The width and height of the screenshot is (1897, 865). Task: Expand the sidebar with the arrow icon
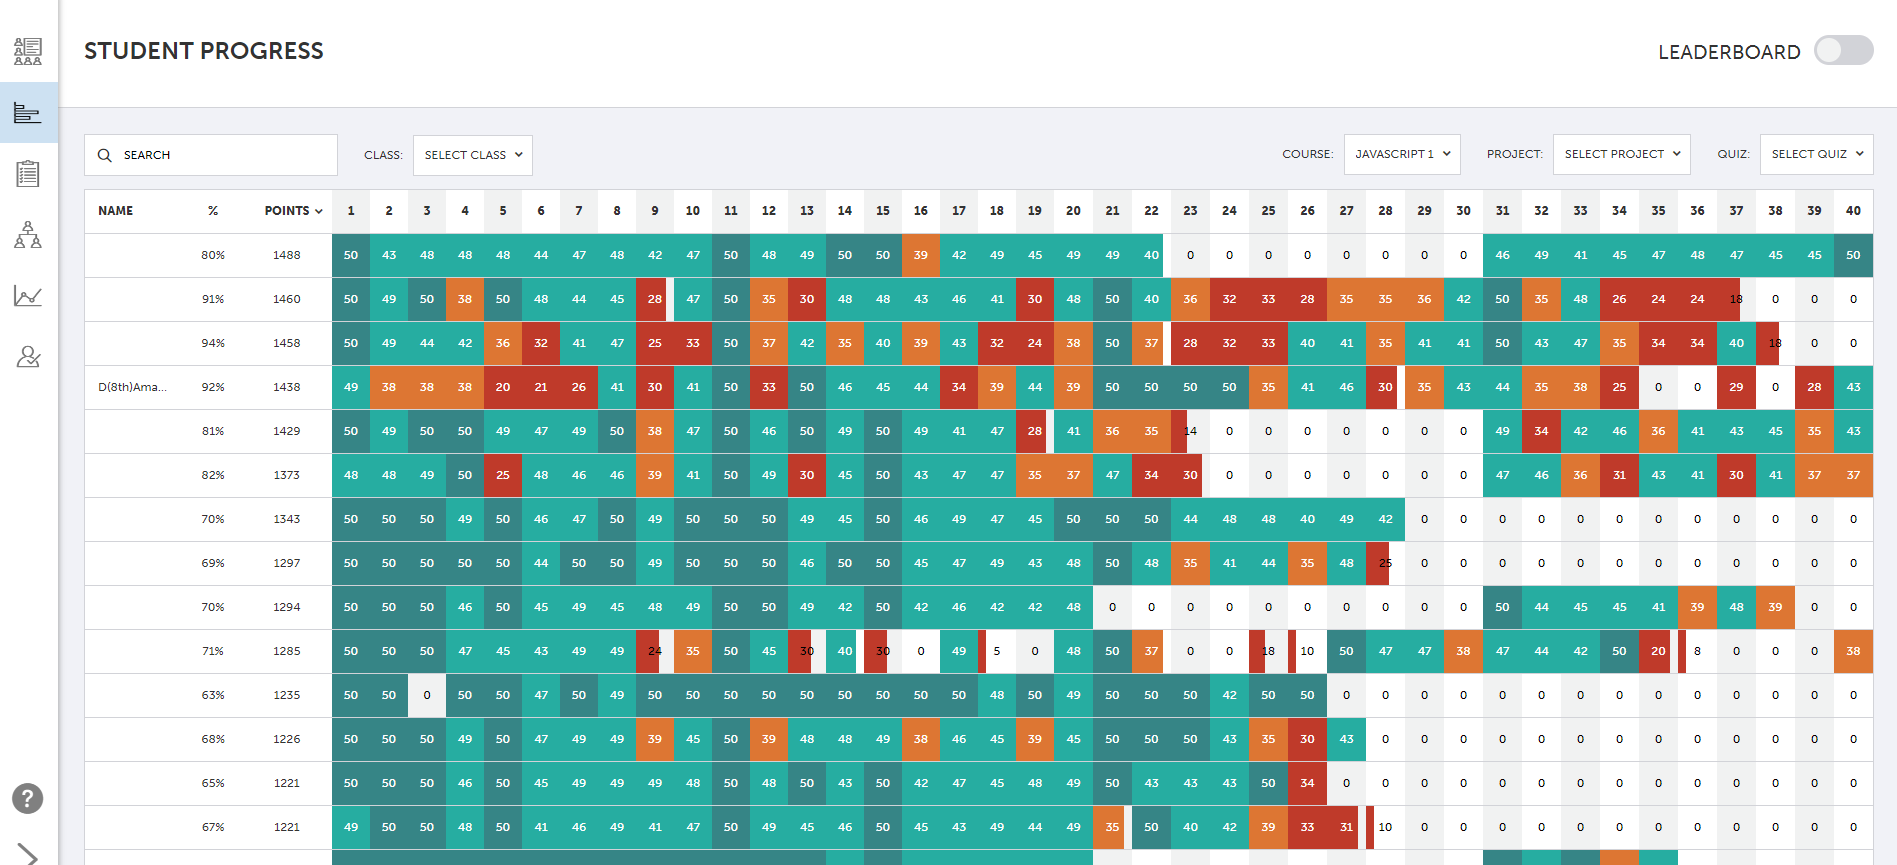[28, 855]
